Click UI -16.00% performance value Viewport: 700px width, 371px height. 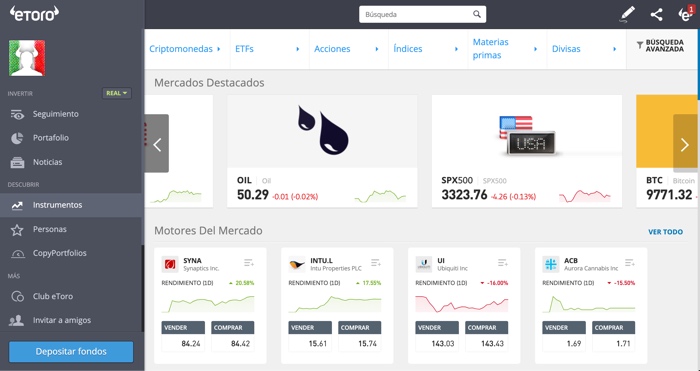[498, 283]
